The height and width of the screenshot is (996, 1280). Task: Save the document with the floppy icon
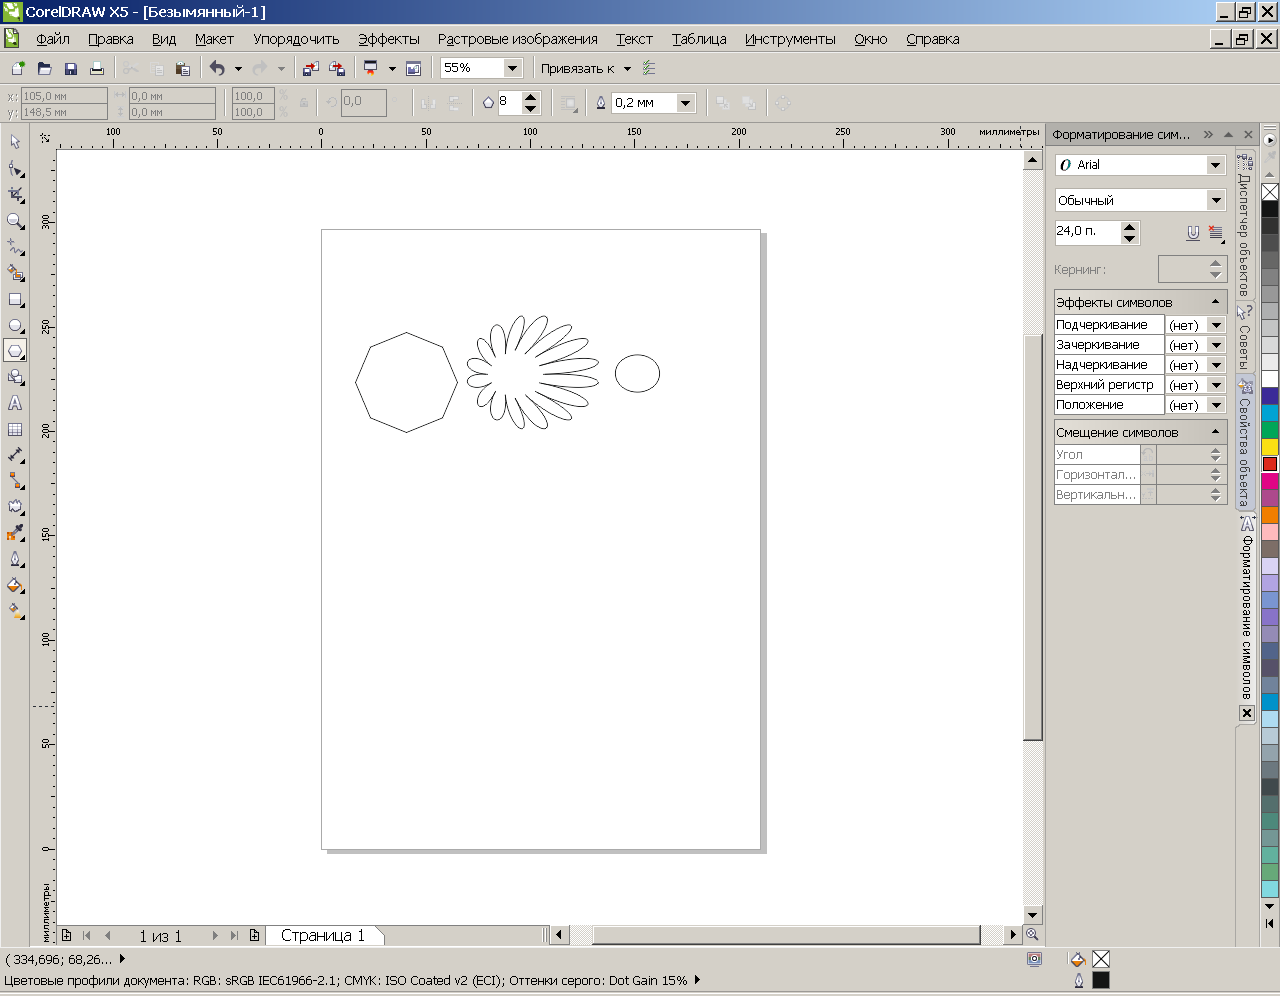click(x=70, y=68)
